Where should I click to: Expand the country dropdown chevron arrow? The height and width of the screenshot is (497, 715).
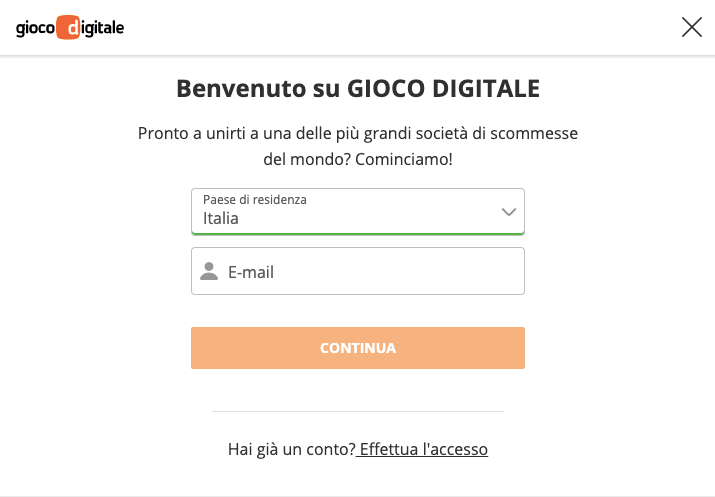pos(508,212)
